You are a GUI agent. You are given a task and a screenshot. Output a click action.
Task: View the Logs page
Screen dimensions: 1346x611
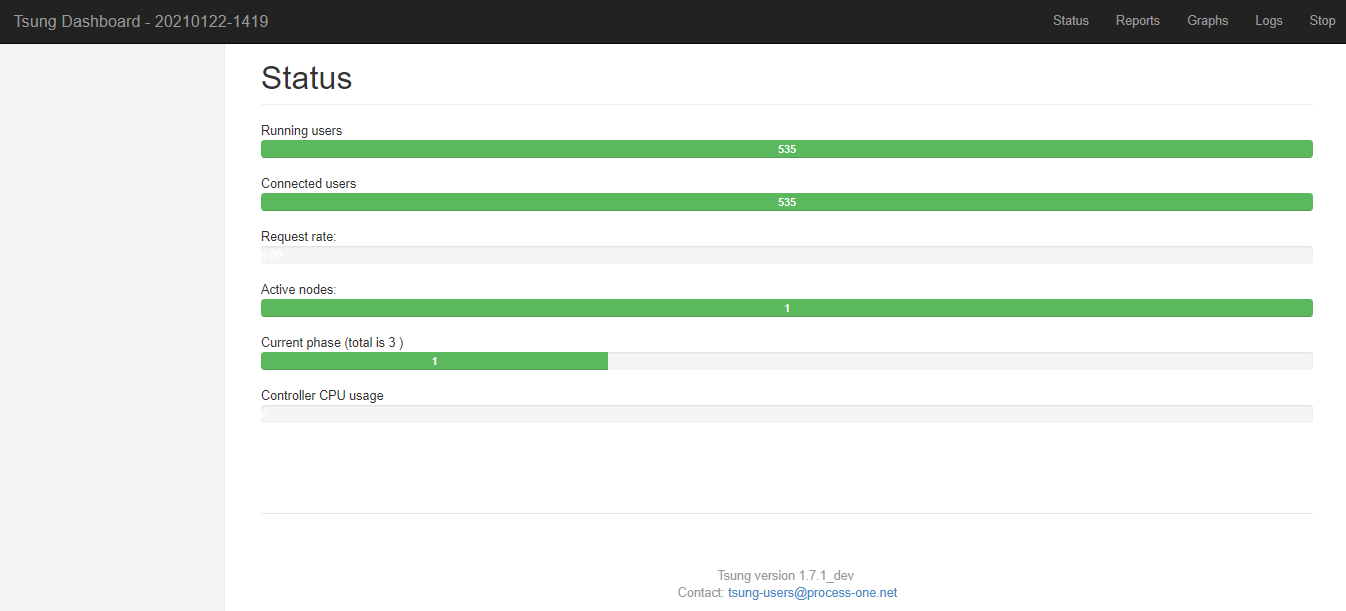click(x=1268, y=21)
